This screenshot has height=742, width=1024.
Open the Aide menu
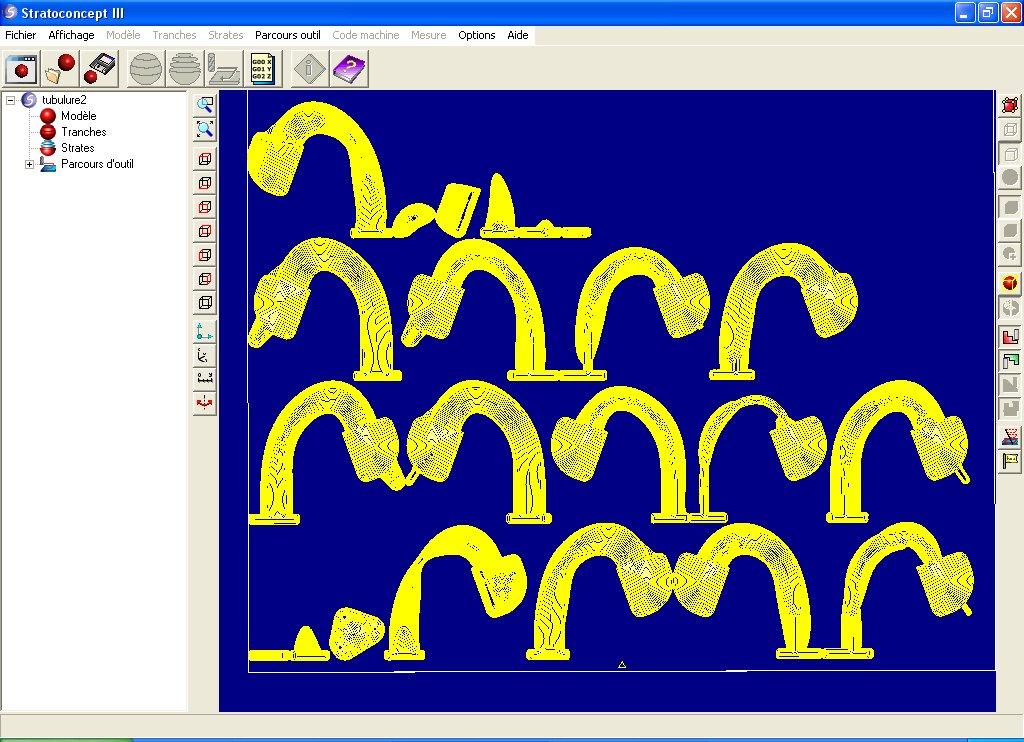coord(518,35)
